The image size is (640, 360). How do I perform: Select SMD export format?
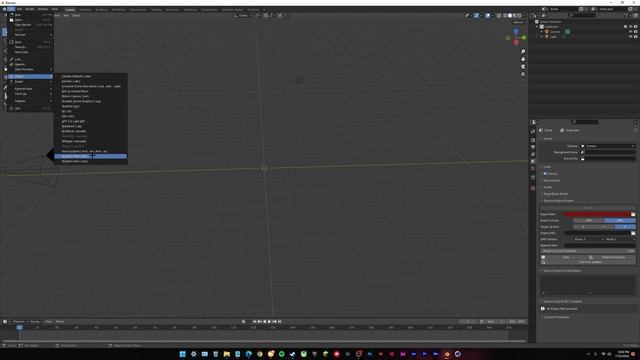point(589,220)
